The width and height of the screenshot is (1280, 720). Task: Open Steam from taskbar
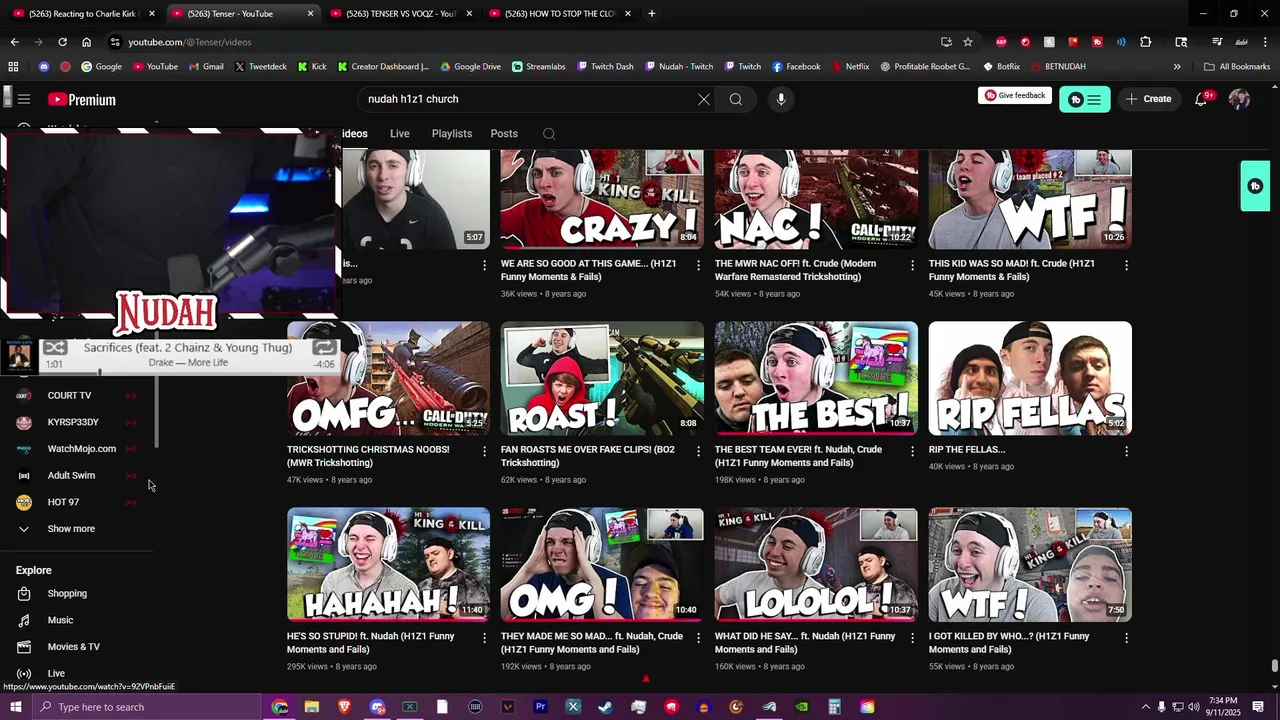pos(605,707)
